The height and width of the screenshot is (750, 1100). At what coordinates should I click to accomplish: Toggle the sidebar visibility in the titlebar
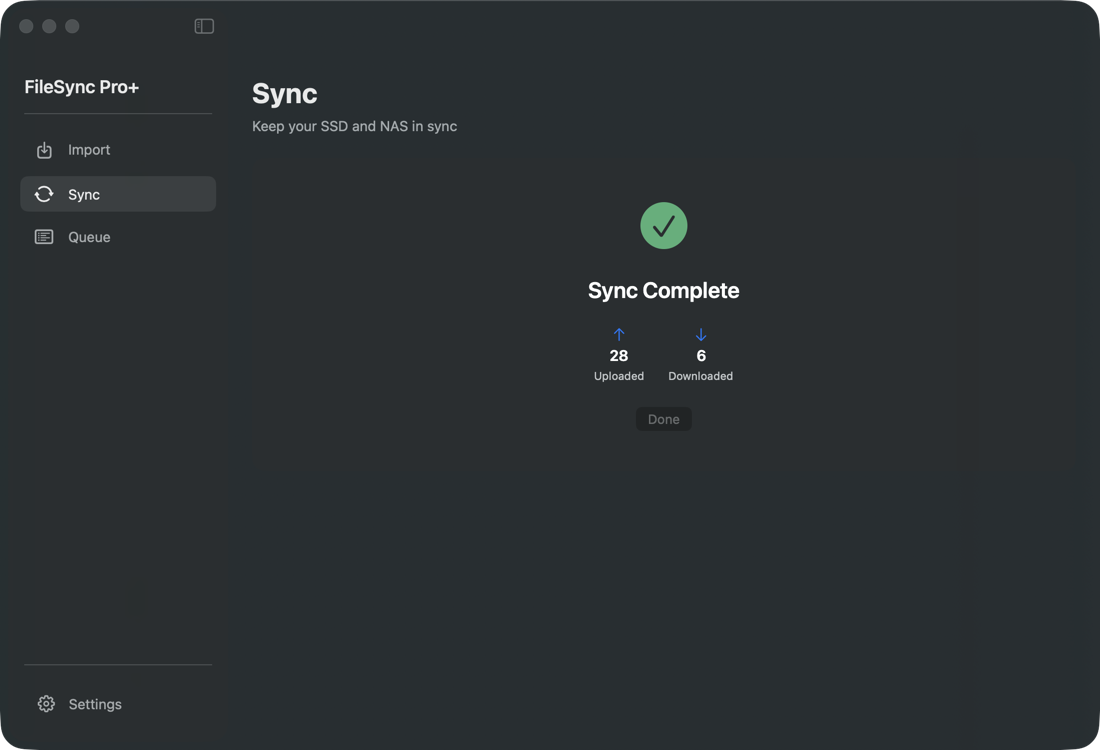pyautogui.click(x=204, y=25)
